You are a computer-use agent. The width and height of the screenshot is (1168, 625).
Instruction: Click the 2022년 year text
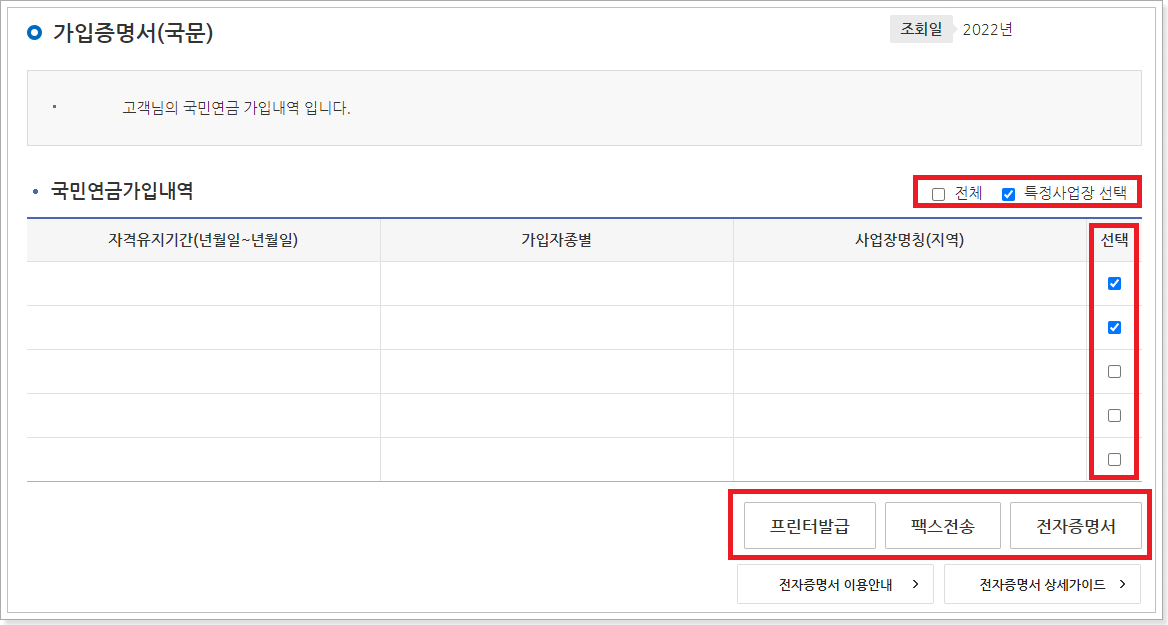click(987, 29)
